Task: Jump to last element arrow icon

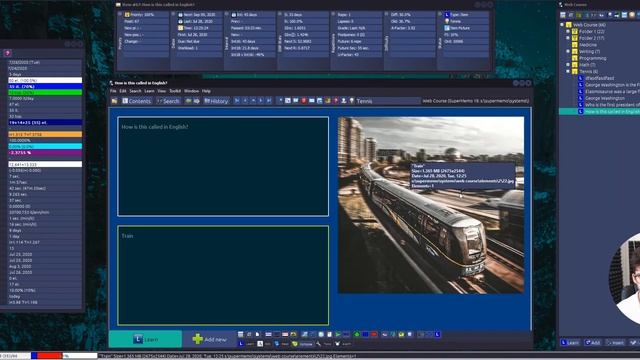Action: 269,101
